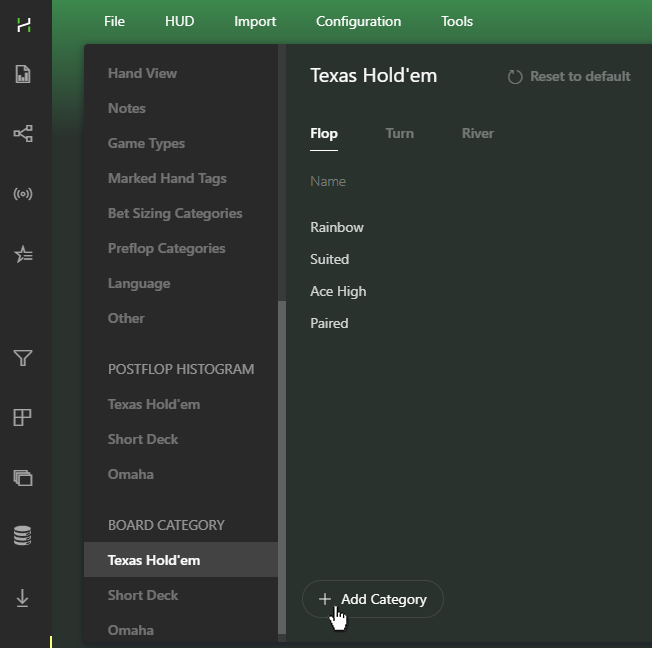Click the download arrow icon
Screen dimensions: 652x648
click(x=22, y=598)
